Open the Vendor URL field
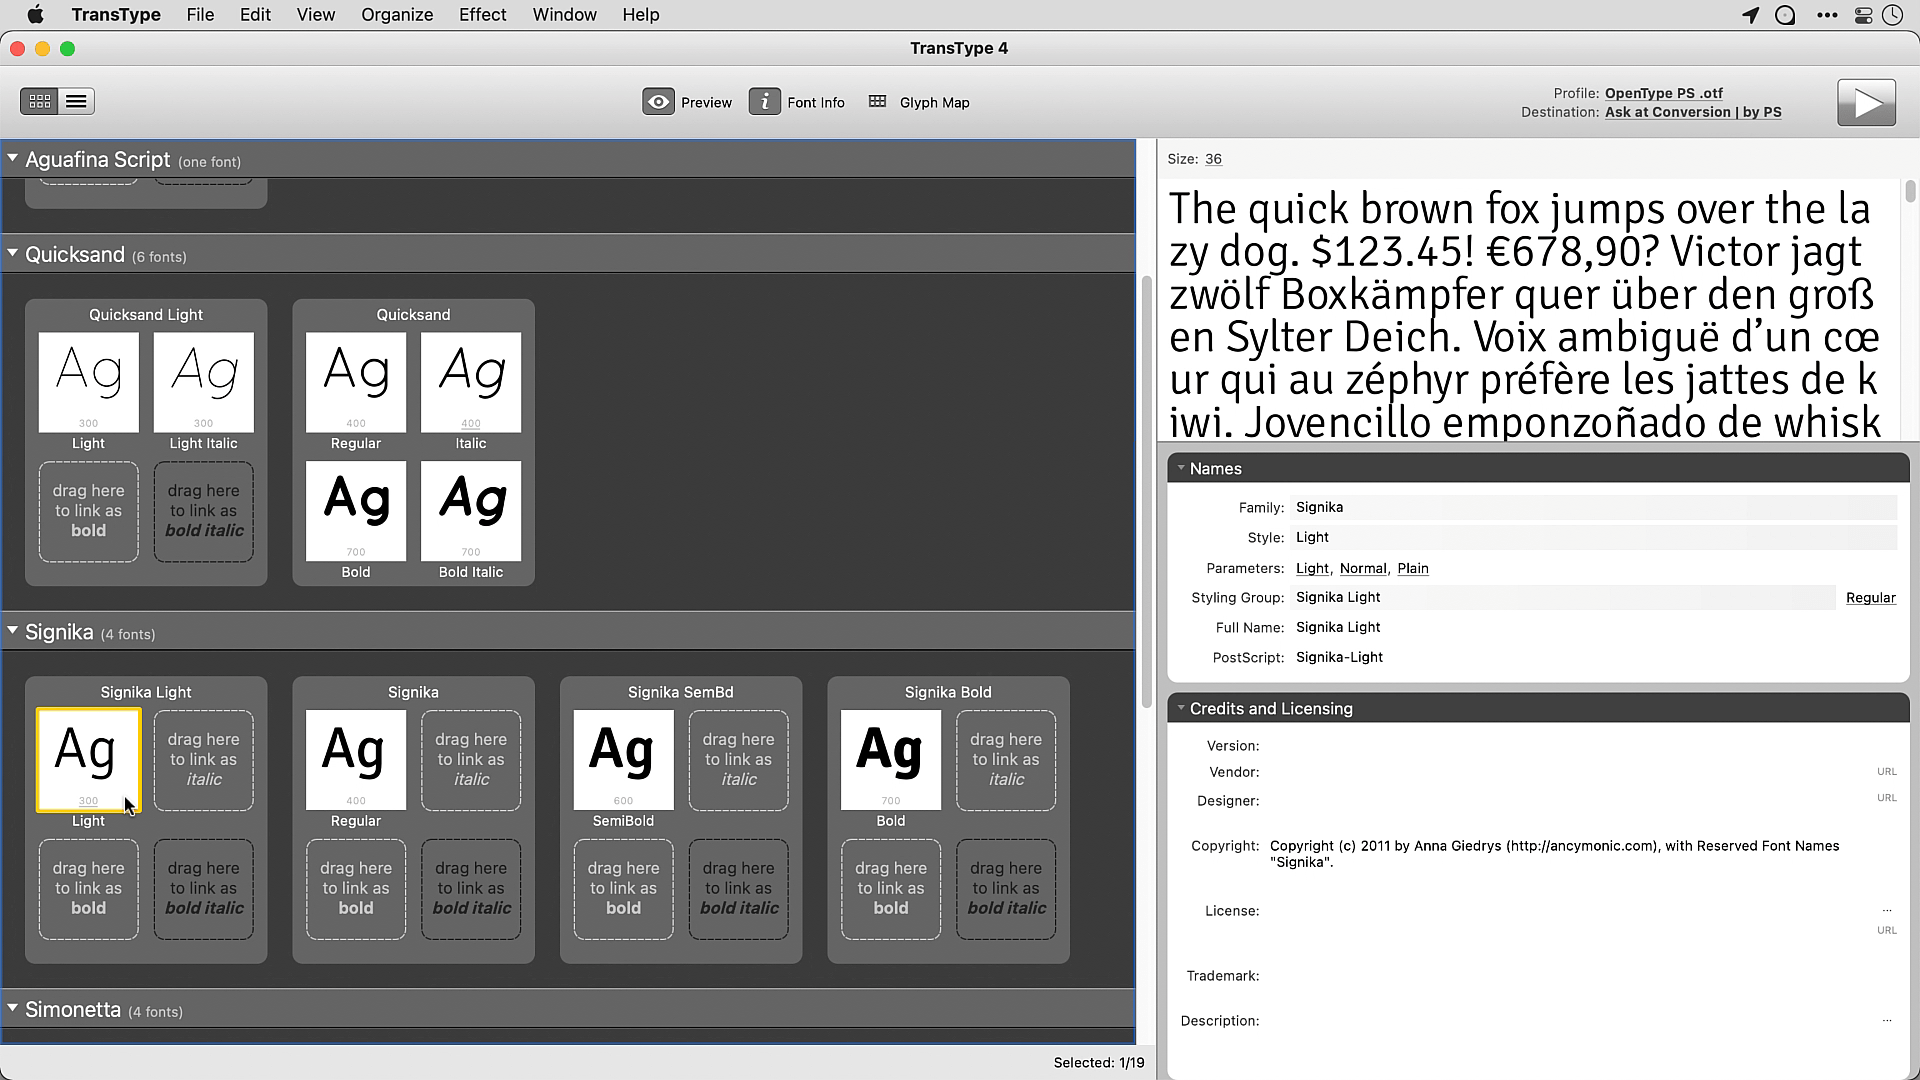 (1886, 772)
